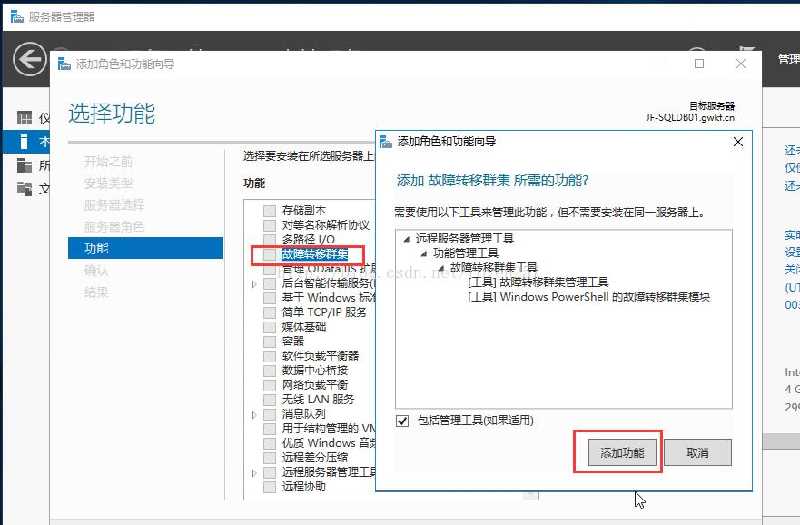Close the 故障转移群集 confirmation dialog with X
This screenshot has width=800, height=525.
(x=738, y=142)
